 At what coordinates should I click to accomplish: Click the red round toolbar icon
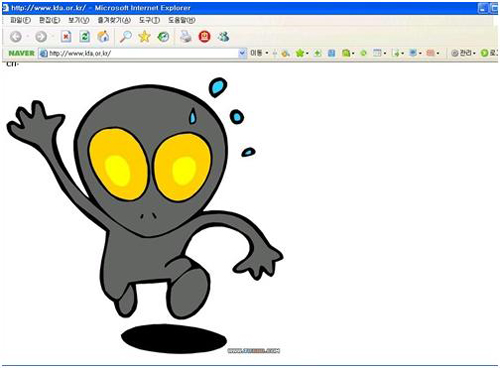(204, 36)
